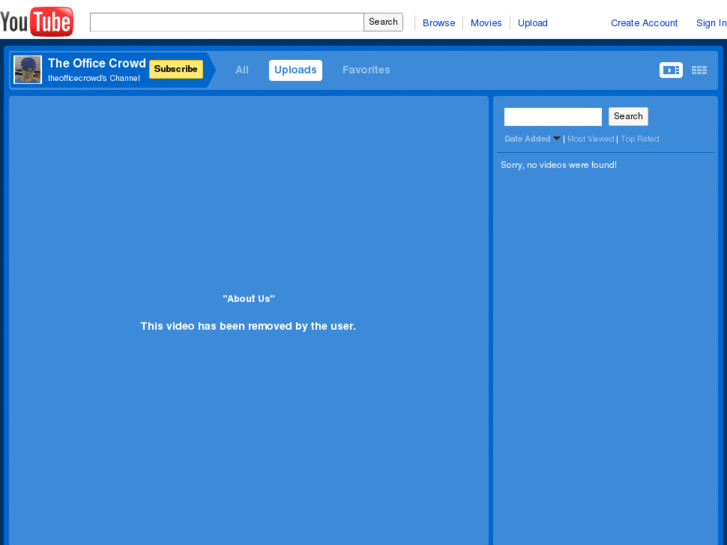
Task: Click the "About Us" video title
Action: [x=249, y=299]
